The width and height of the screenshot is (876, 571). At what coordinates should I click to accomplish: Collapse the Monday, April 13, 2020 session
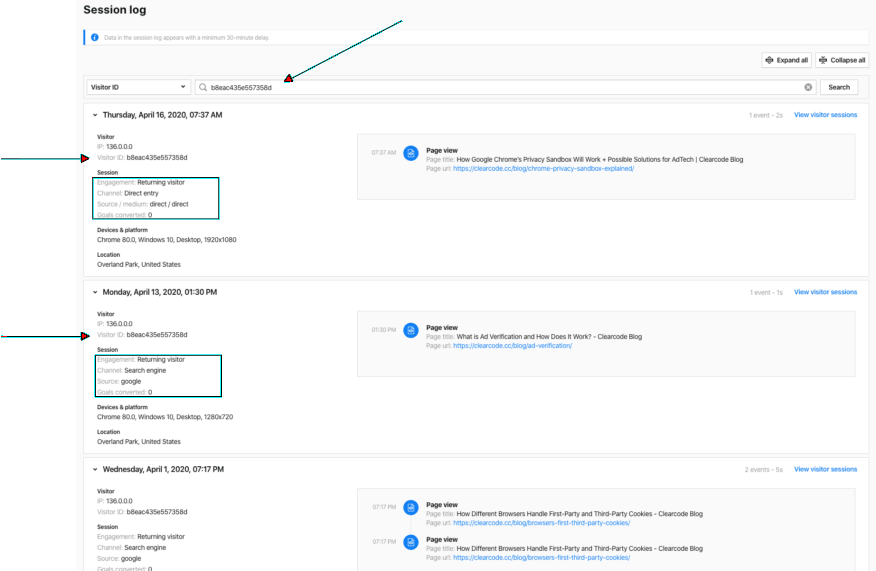94,292
